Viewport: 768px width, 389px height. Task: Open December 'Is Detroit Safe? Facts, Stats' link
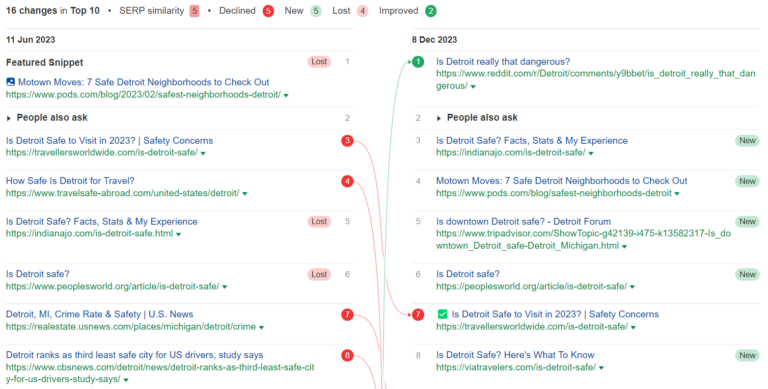[x=532, y=141]
